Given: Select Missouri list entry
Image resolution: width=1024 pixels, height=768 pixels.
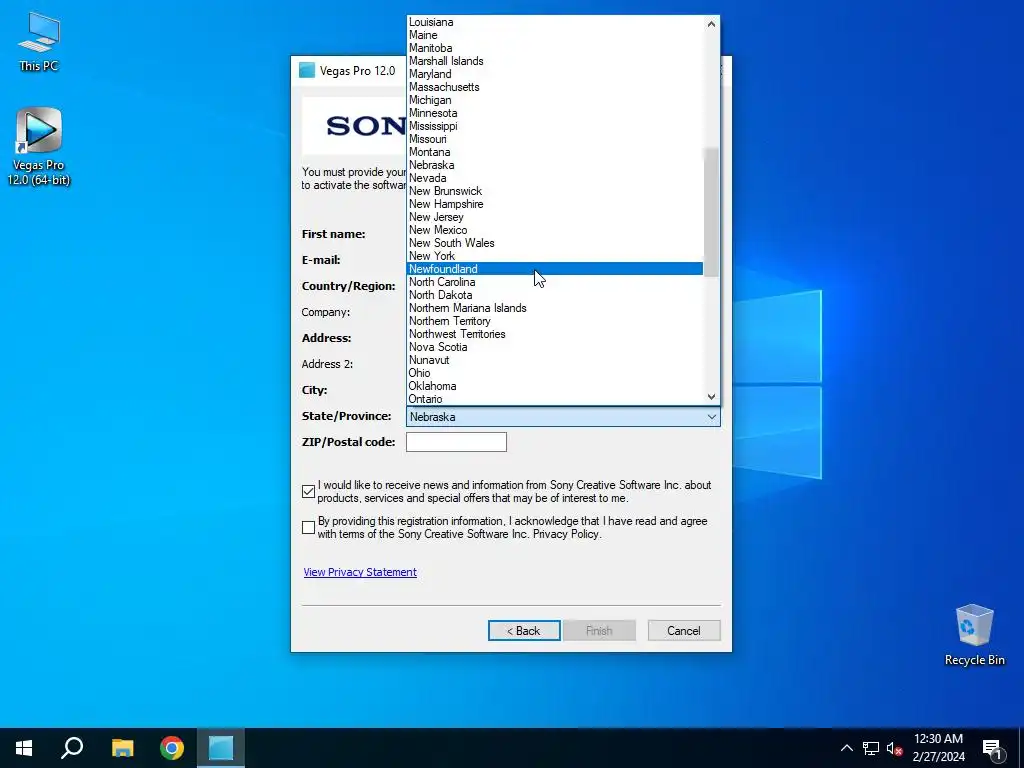Looking at the screenshot, I should pyautogui.click(x=554, y=139).
